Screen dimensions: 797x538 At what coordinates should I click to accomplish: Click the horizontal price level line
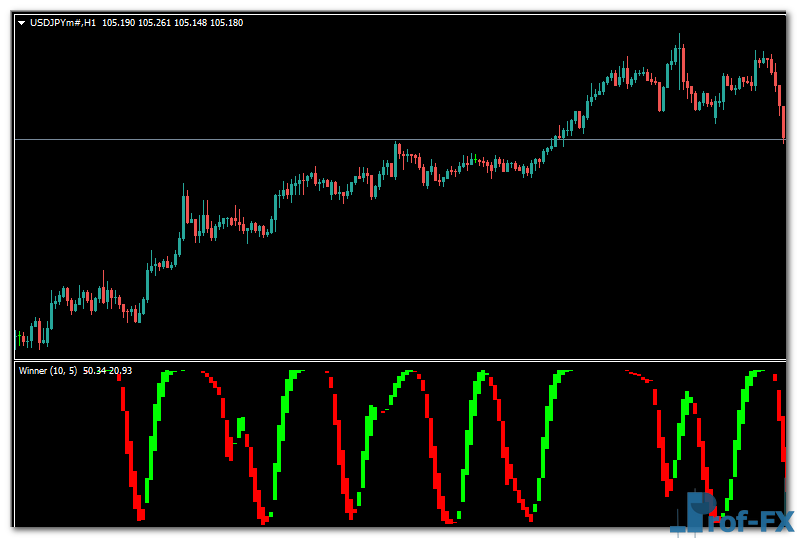tap(300, 139)
